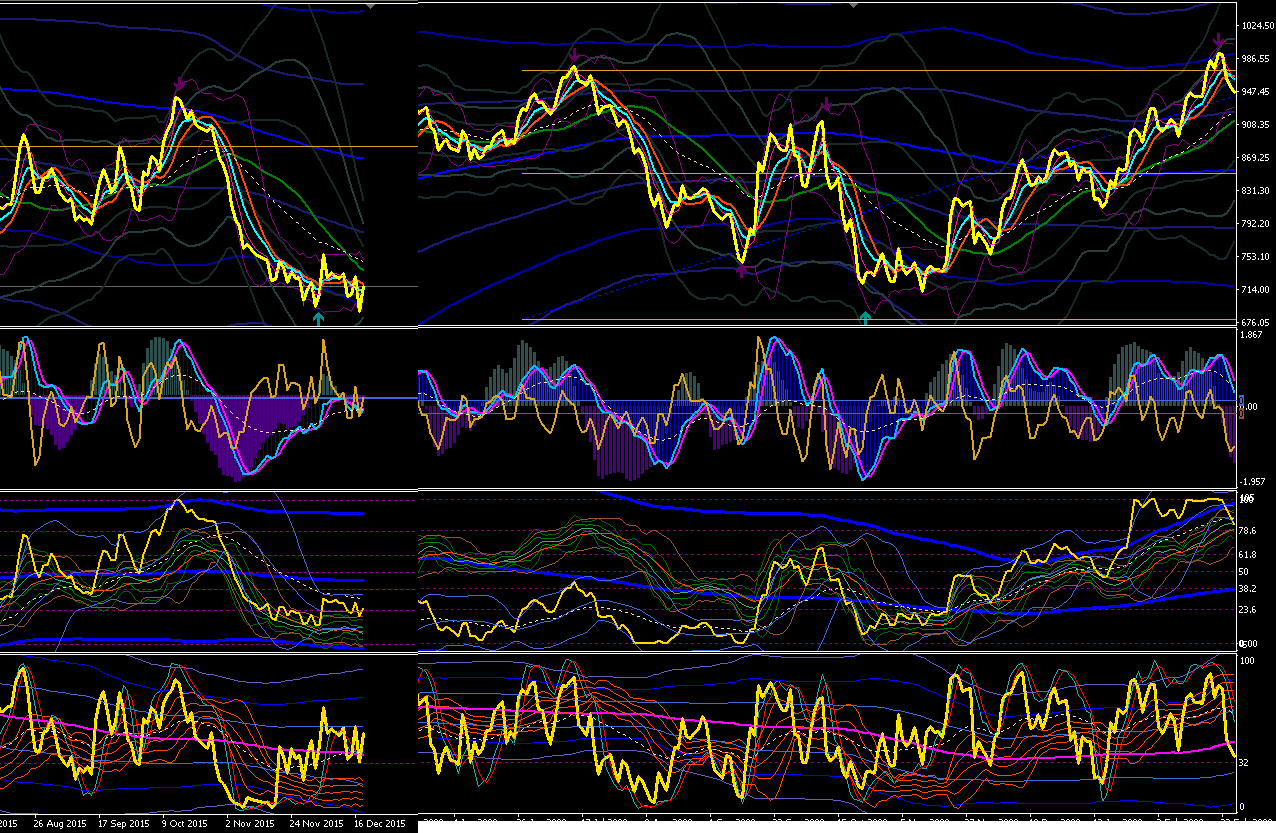Click the gray chart-shift triangle atop the left chart

pyautogui.click(x=371, y=4)
